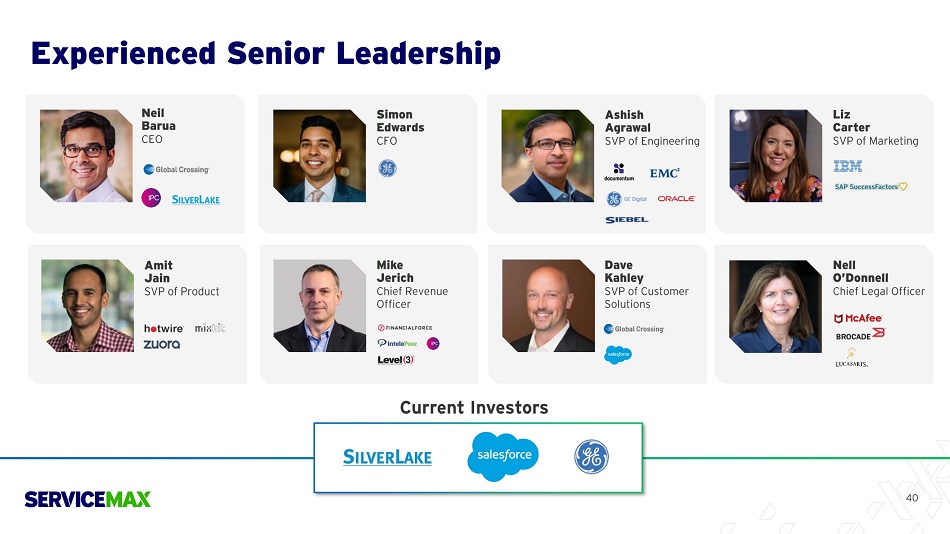Click the Siebel logo in Ashish Agrawal's card

click(626, 219)
